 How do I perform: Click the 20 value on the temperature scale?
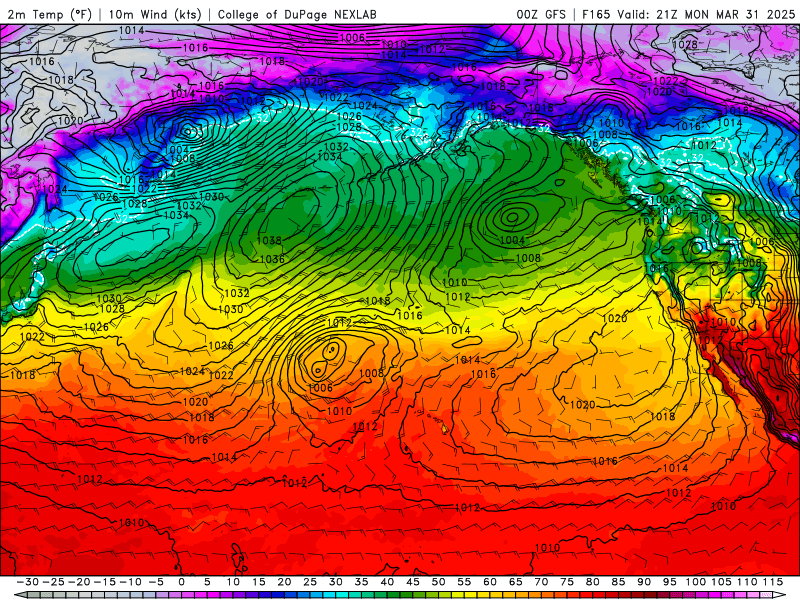284,582
